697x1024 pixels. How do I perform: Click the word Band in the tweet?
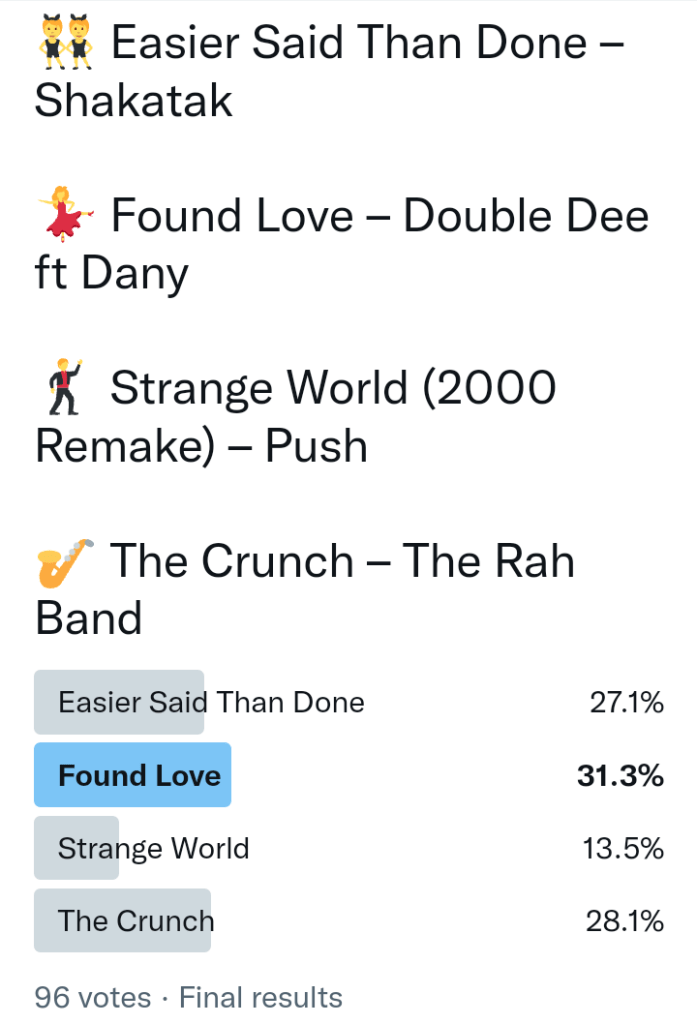(x=89, y=618)
